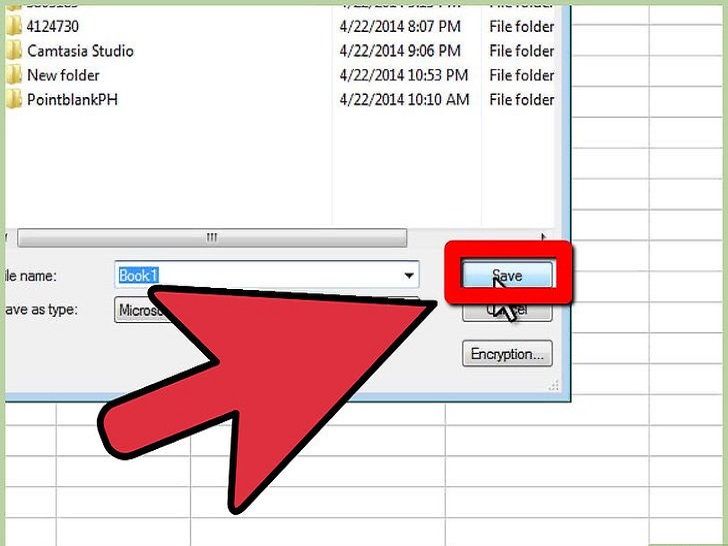The image size is (728, 546).
Task: Click the Save button
Action: (x=507, y=275)
